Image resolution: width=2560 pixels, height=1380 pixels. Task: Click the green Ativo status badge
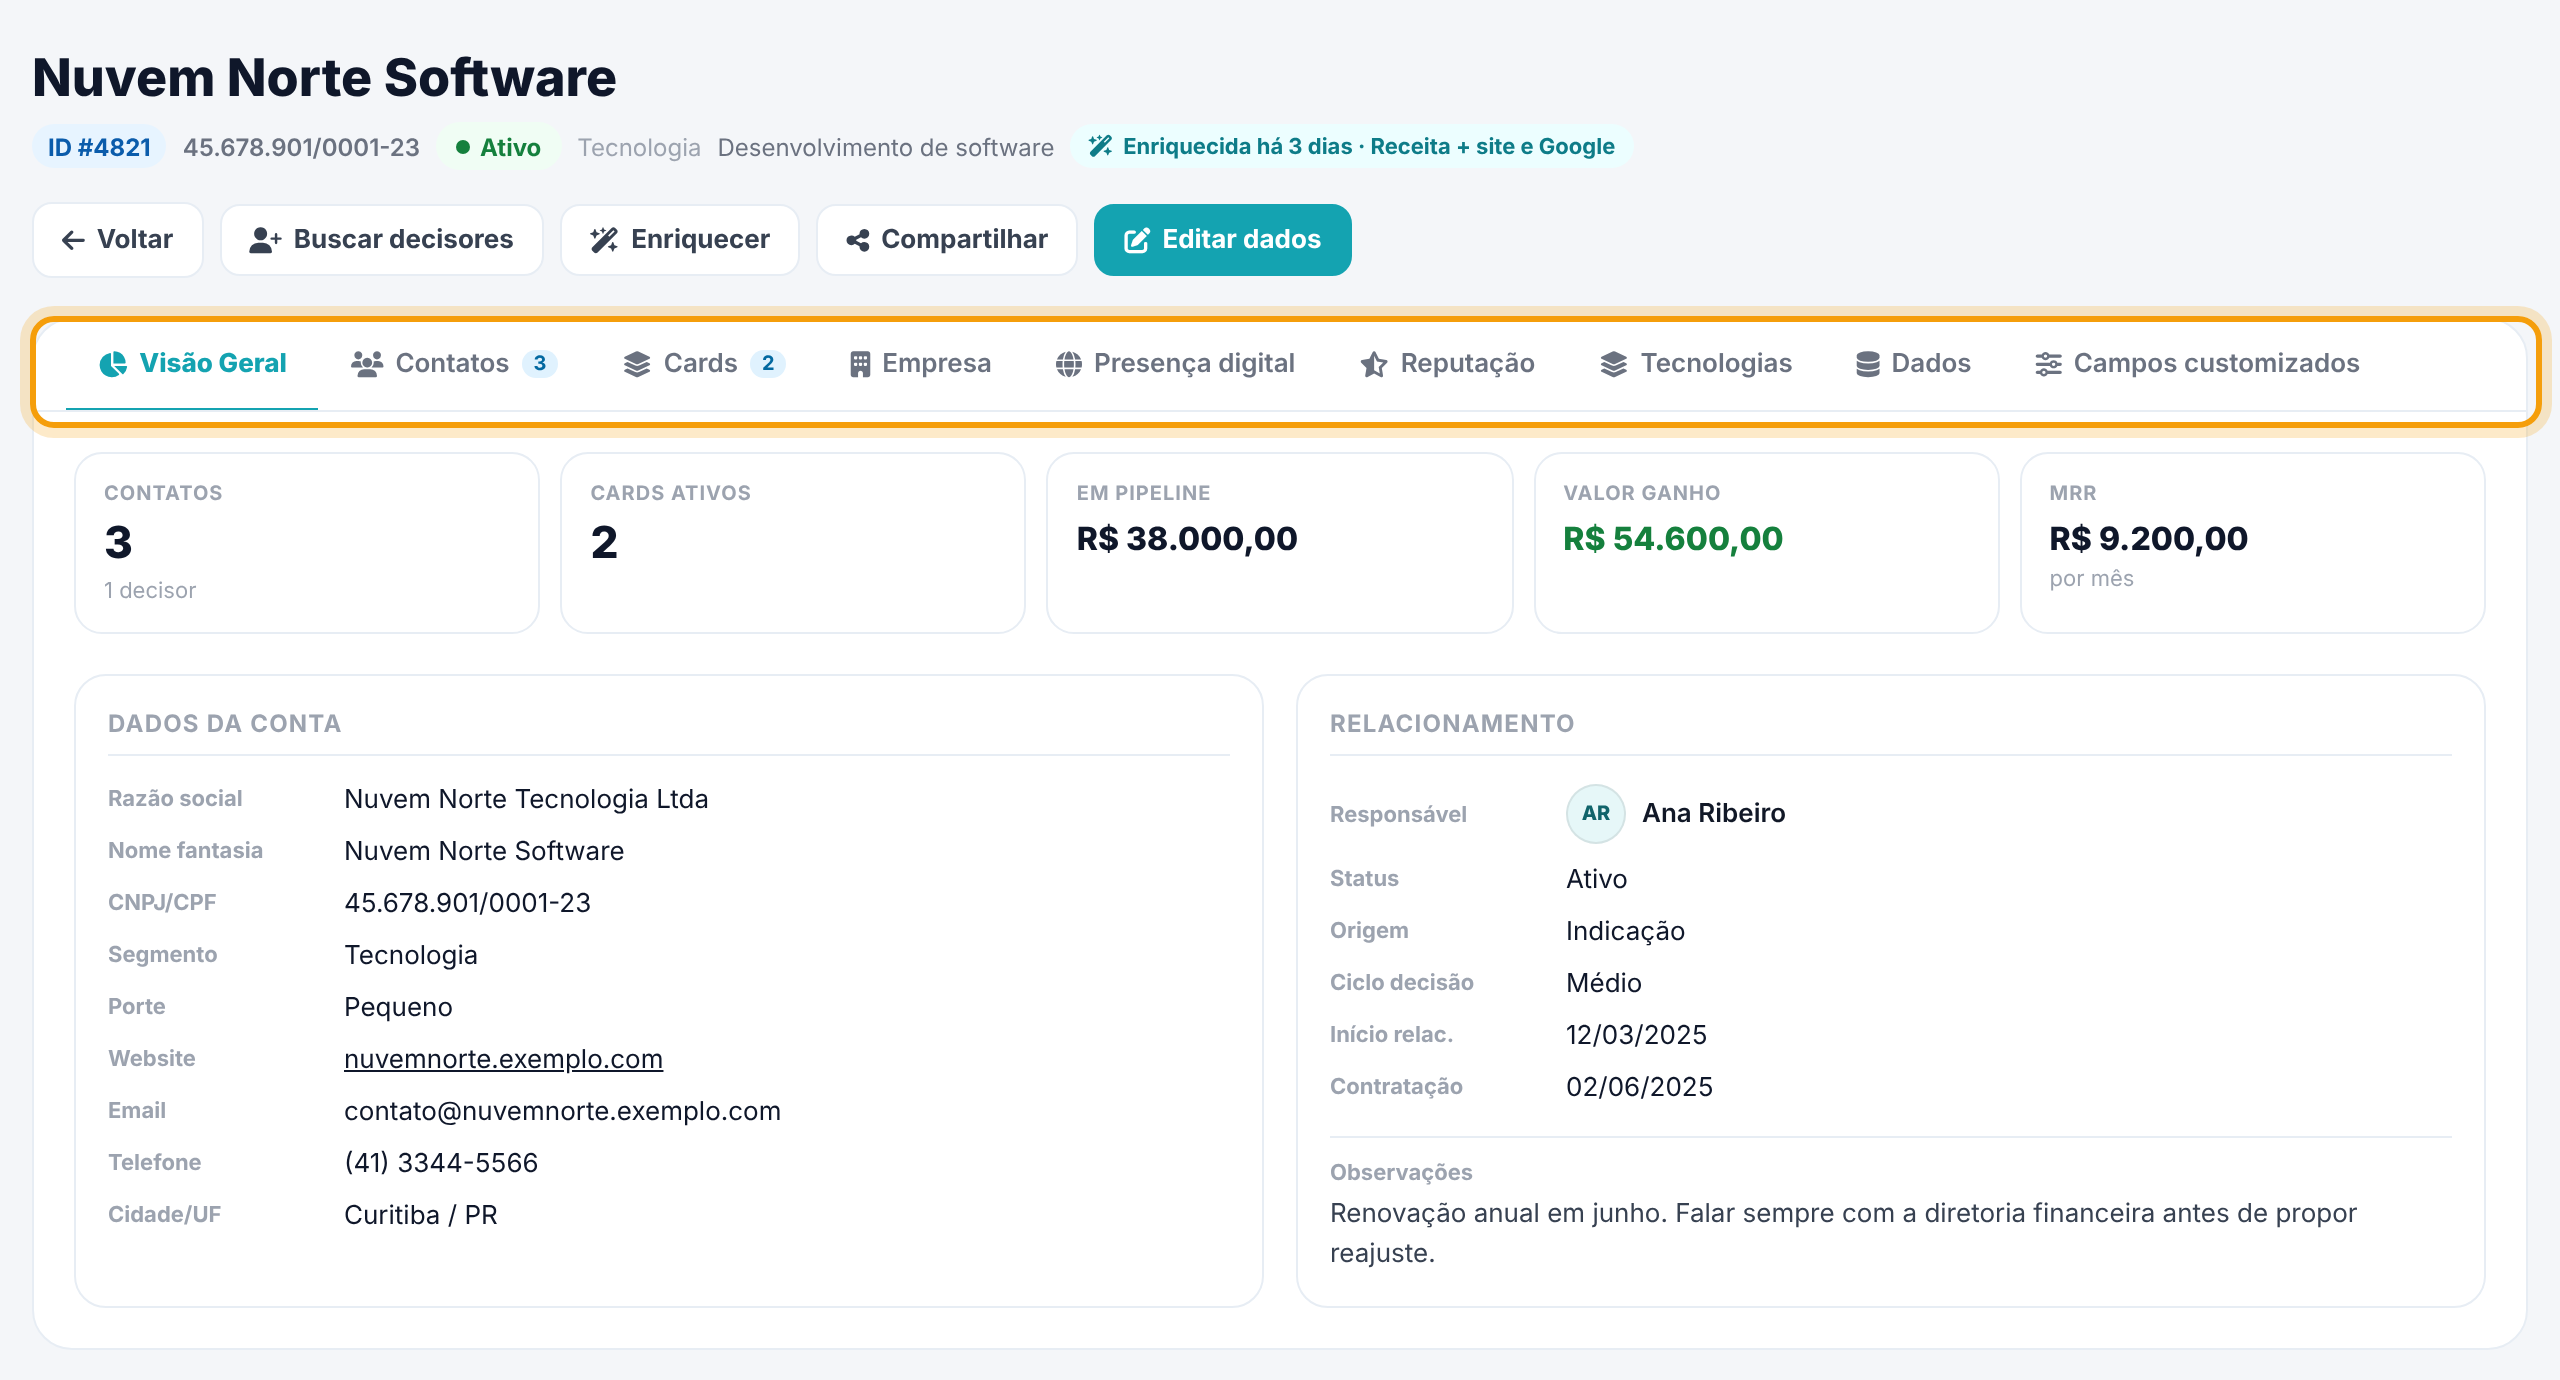coord(498,147)
